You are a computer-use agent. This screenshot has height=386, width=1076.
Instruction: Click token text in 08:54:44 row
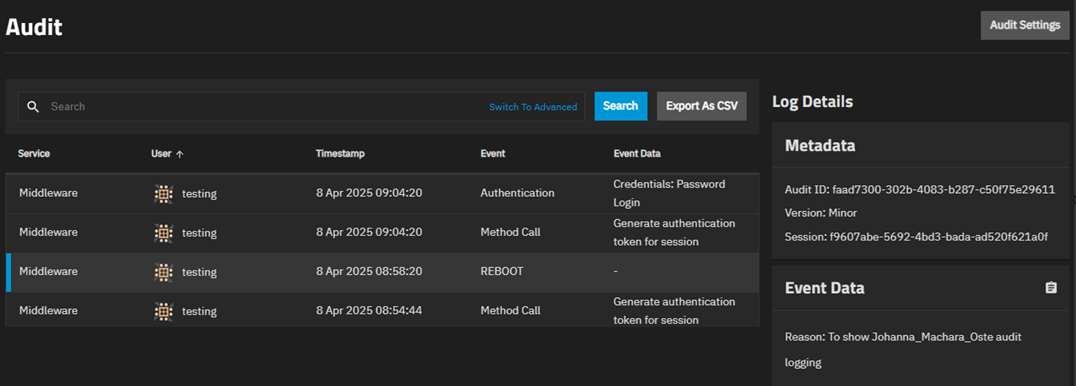tap(675, 311)
